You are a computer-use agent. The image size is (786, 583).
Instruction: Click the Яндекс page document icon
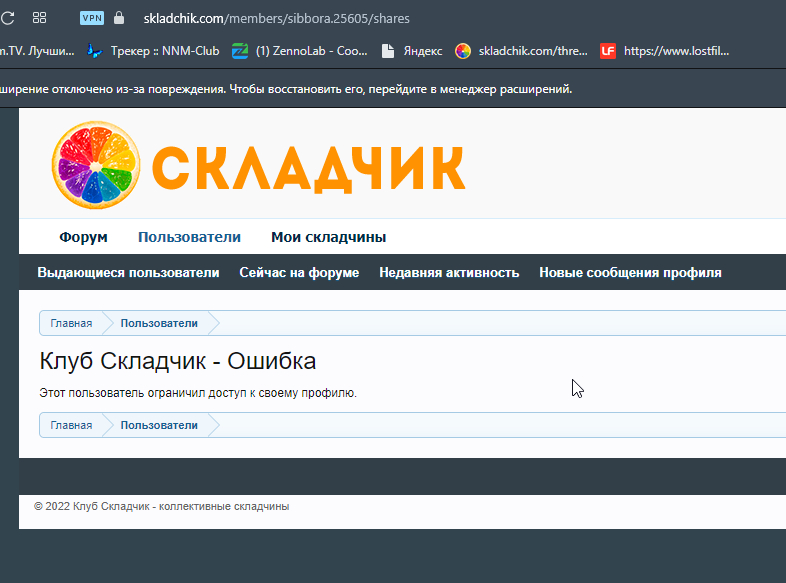pyautogui.click(x=387, y=51)
